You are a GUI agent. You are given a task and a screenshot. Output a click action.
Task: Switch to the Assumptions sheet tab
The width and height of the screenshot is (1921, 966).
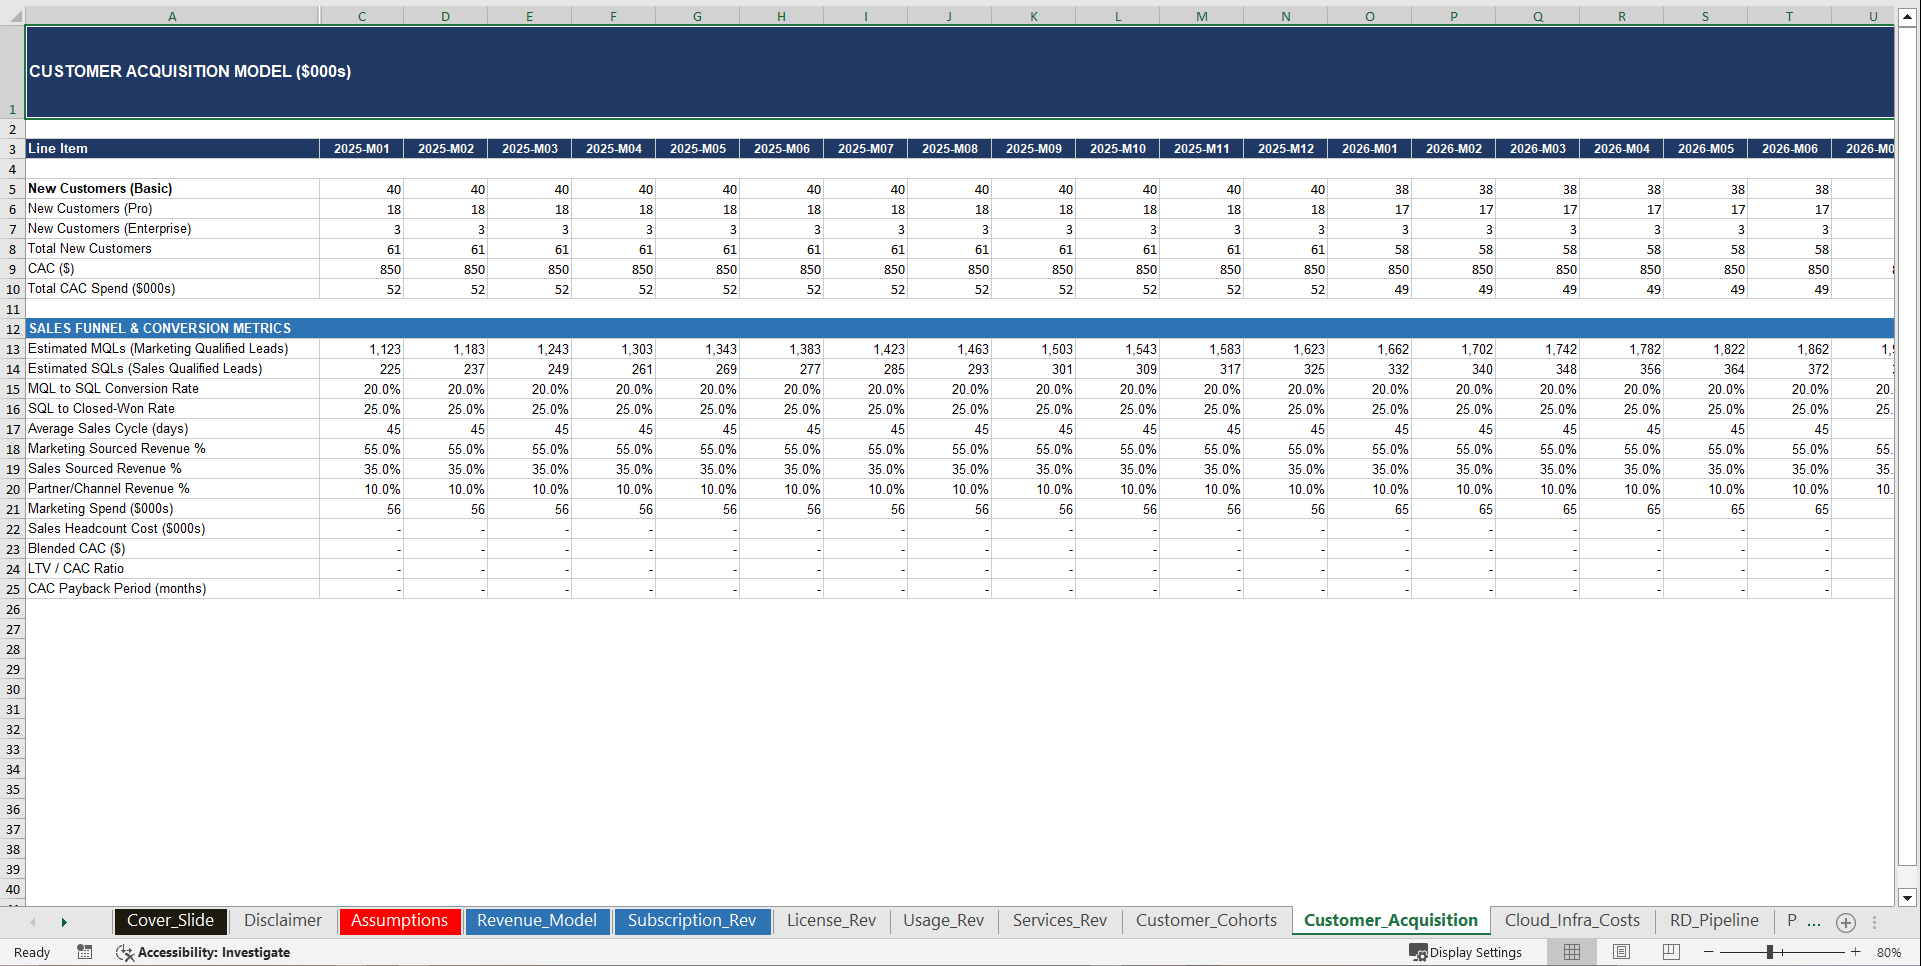click(x=399, y=921)
